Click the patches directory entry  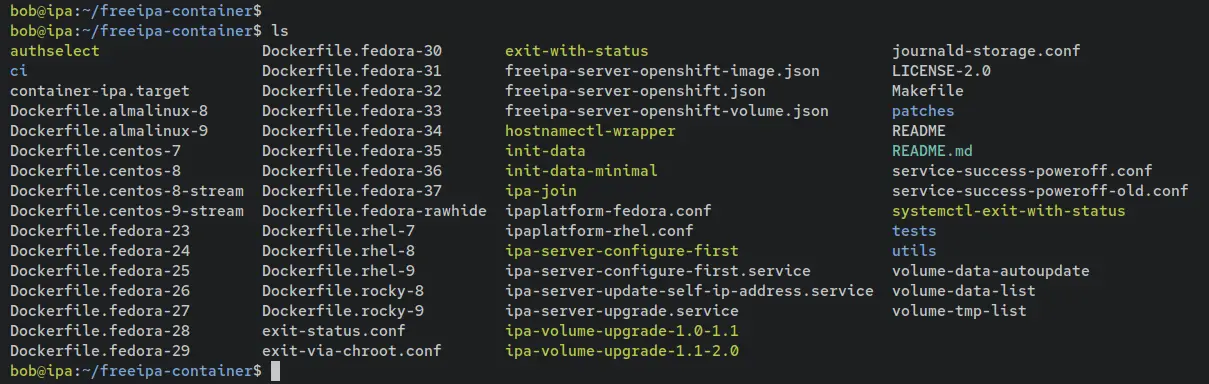point(923,111)
